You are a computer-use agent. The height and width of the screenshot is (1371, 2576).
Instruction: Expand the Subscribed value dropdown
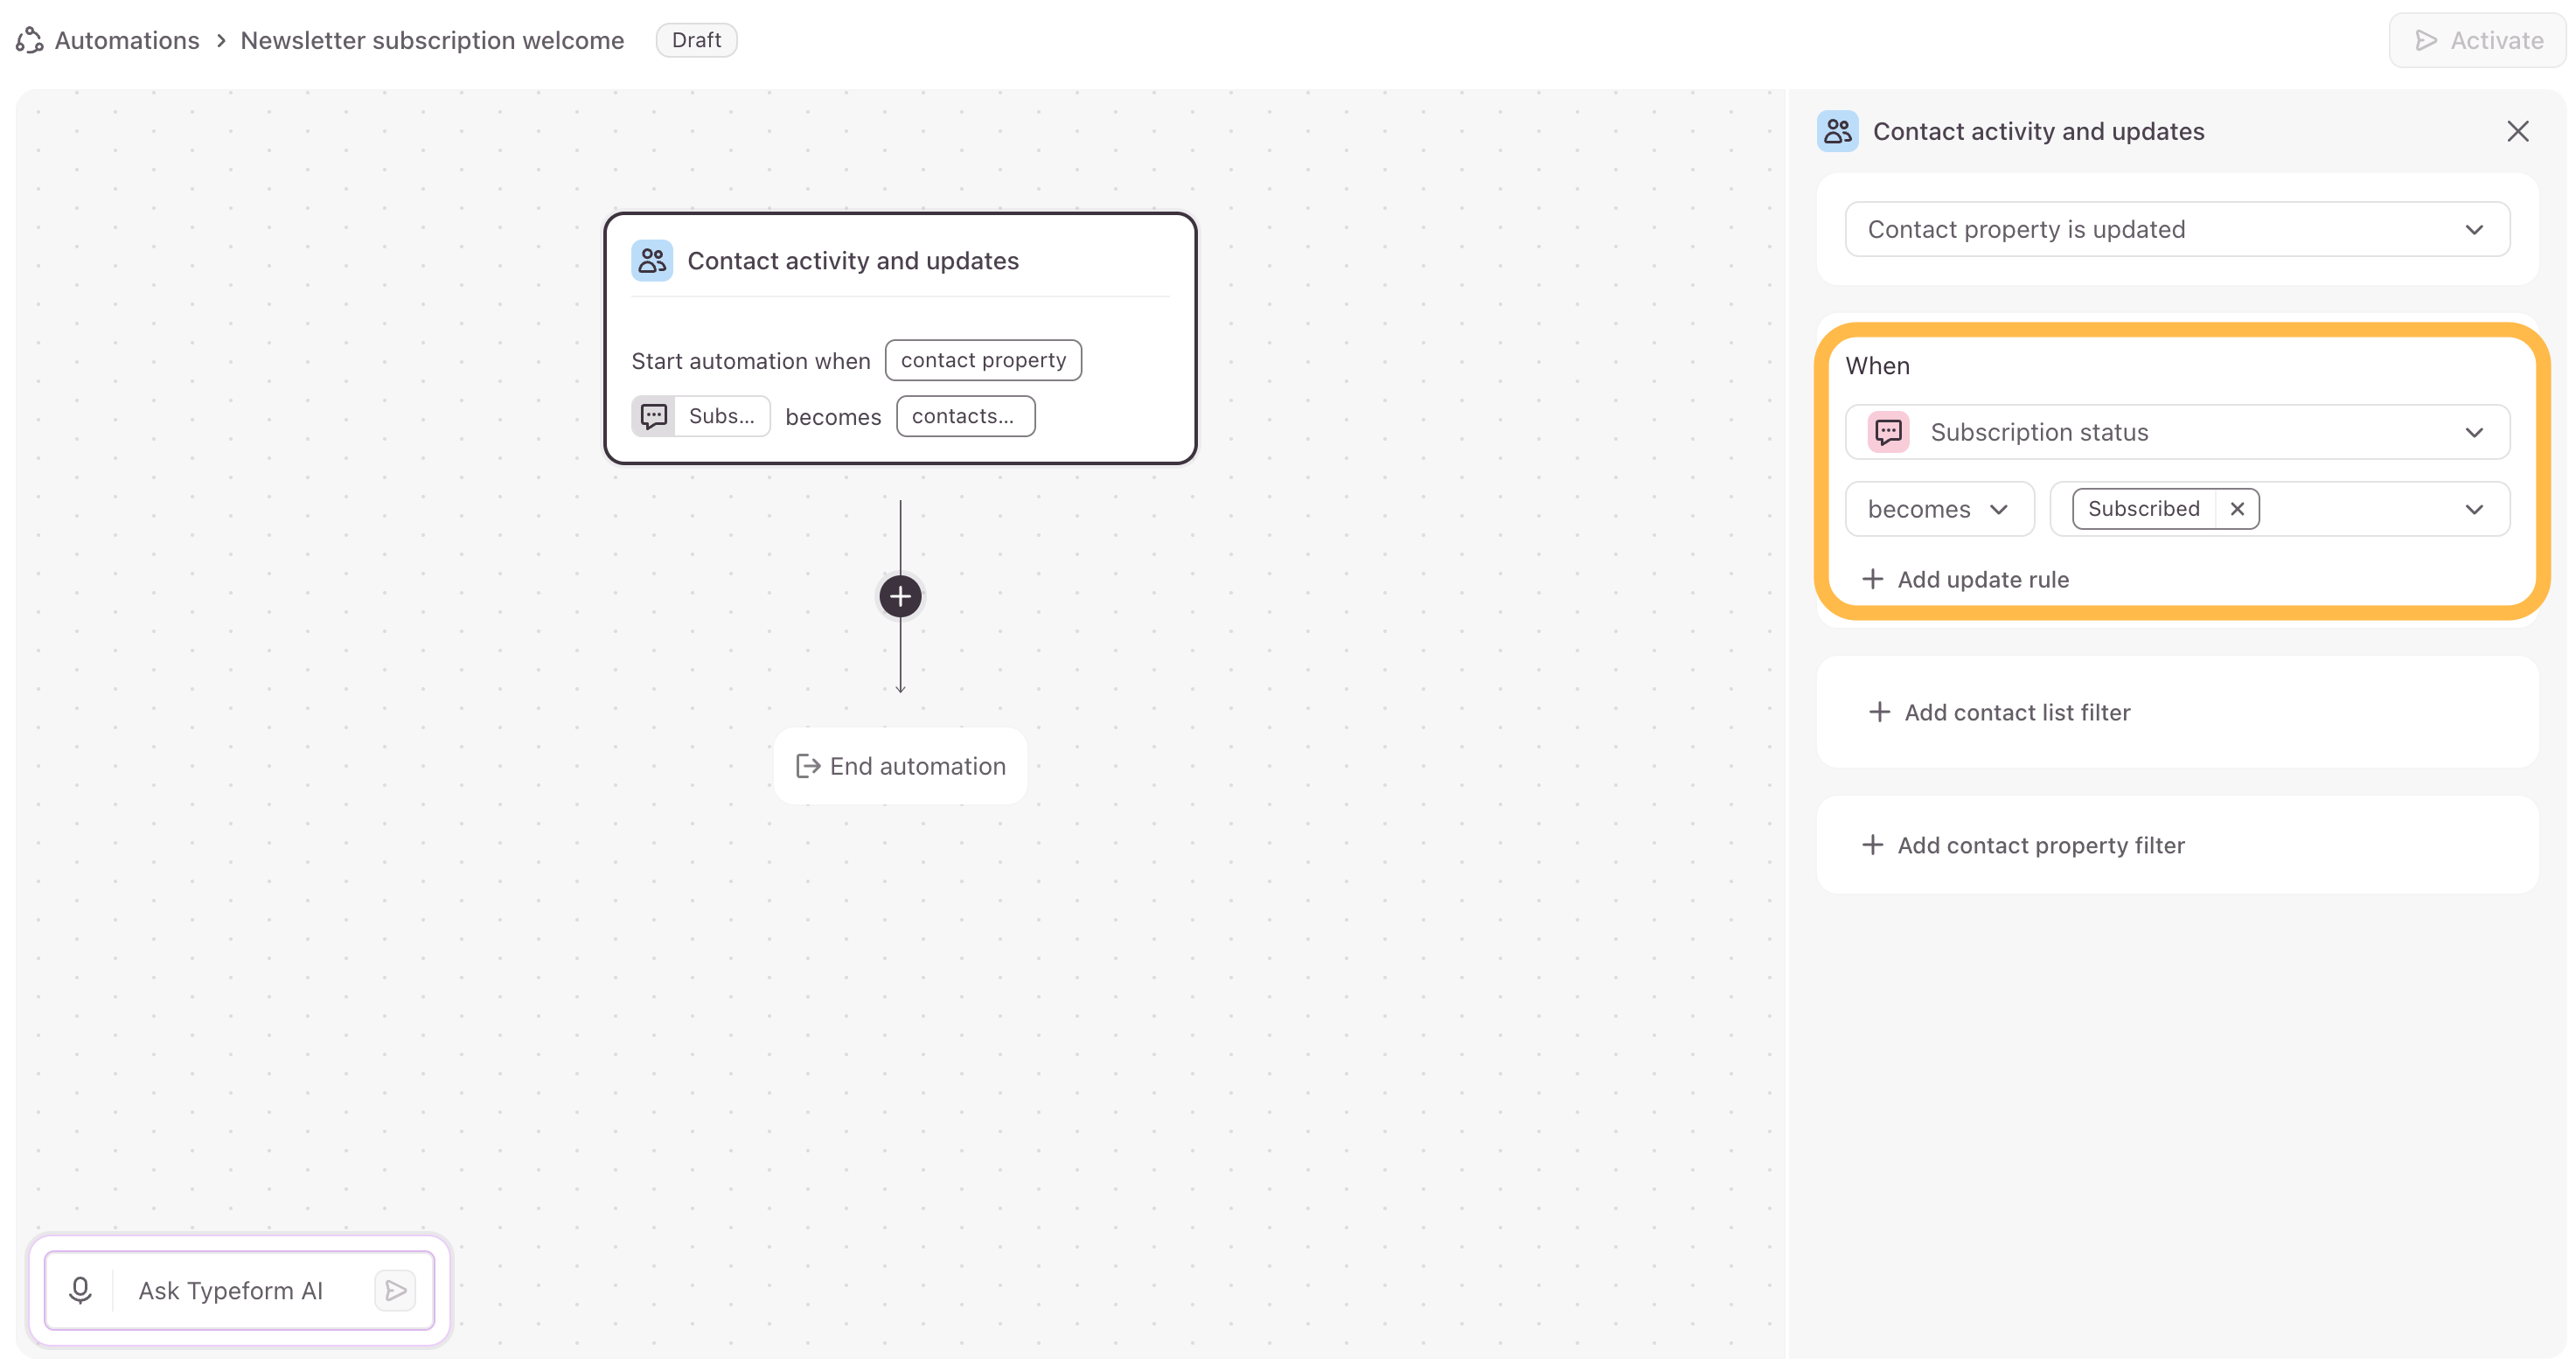[2474, 509]
